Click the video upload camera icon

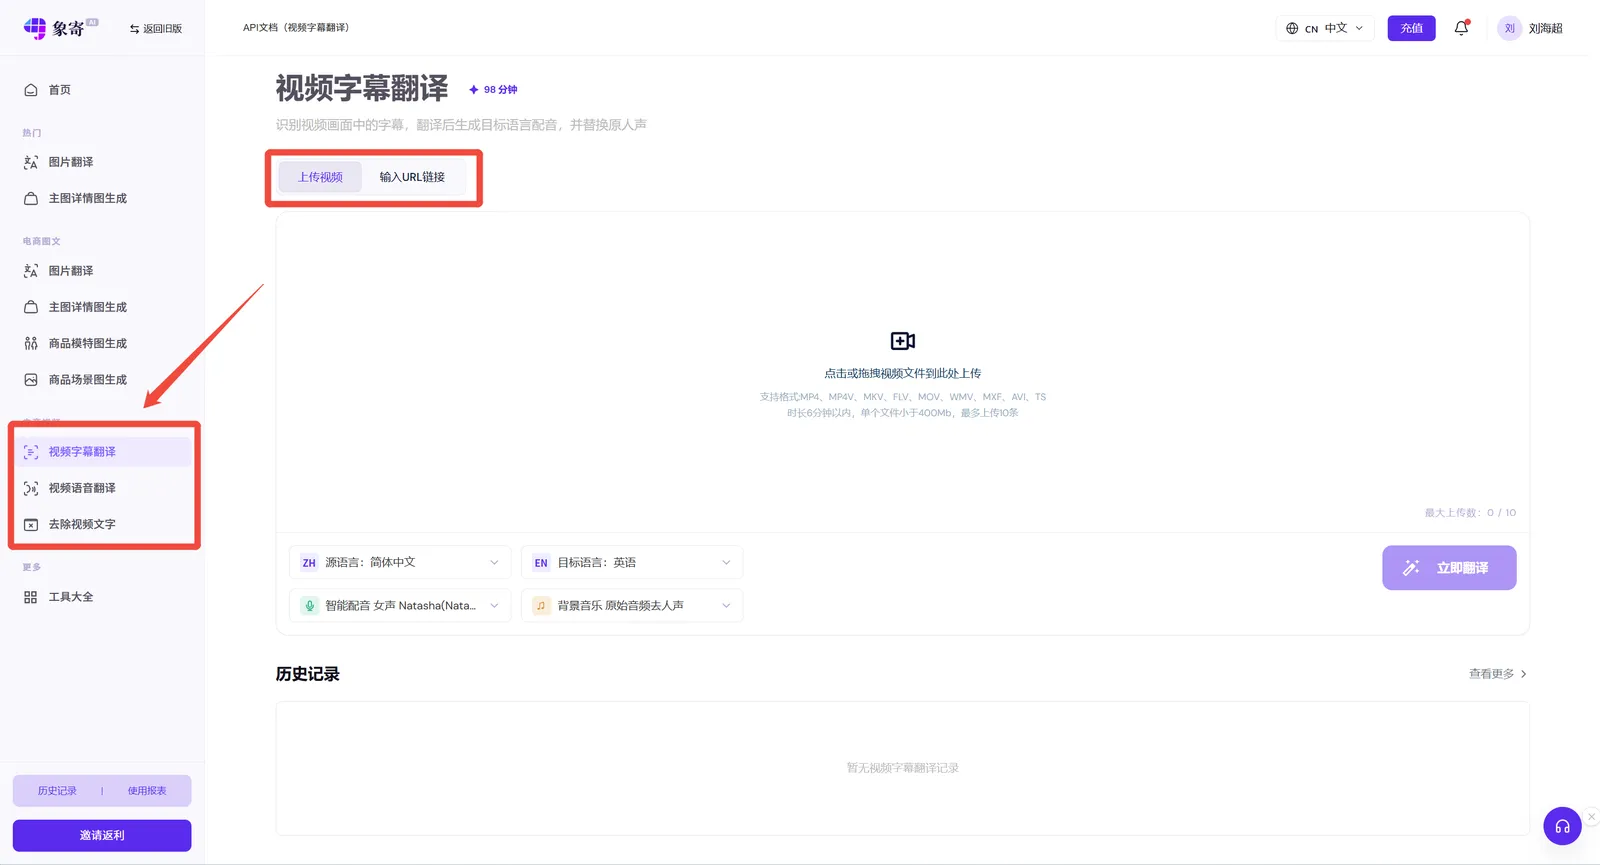903,341
